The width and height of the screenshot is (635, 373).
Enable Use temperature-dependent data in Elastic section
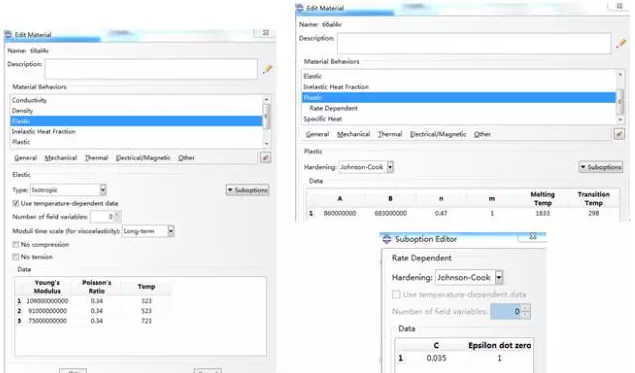point(16,203)
